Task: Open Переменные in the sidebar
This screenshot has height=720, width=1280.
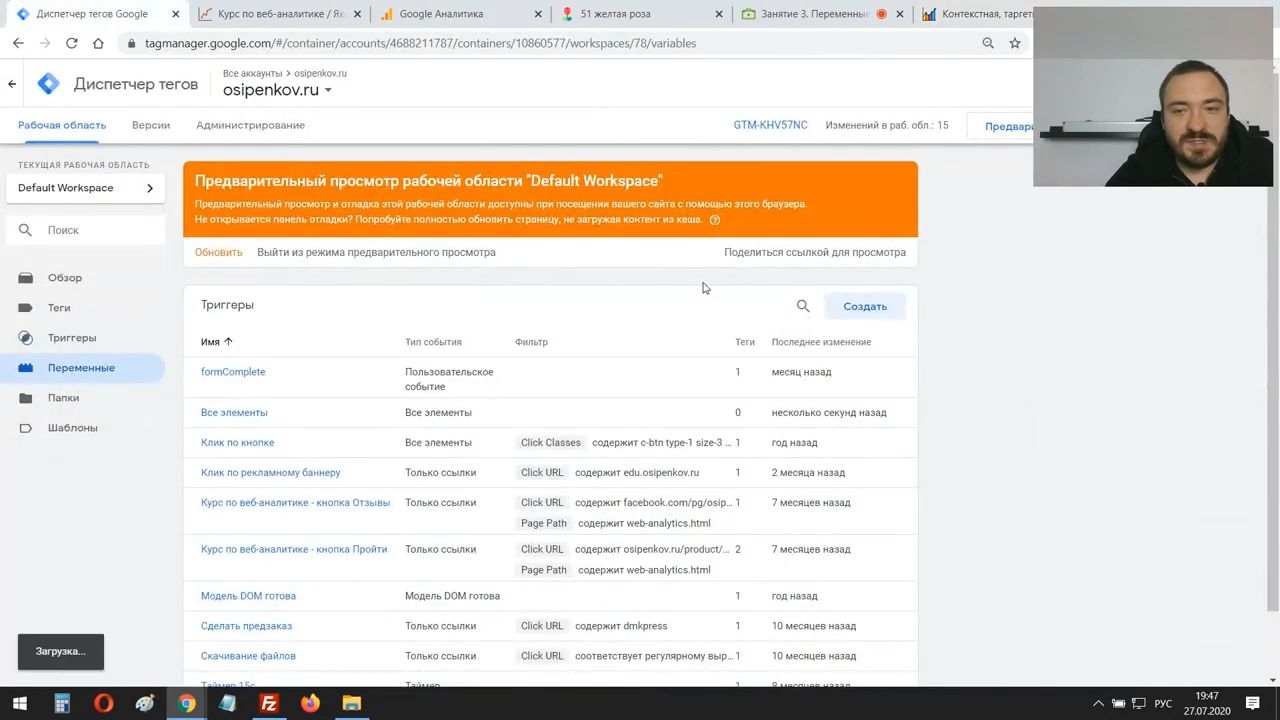Action: point(81,368)
